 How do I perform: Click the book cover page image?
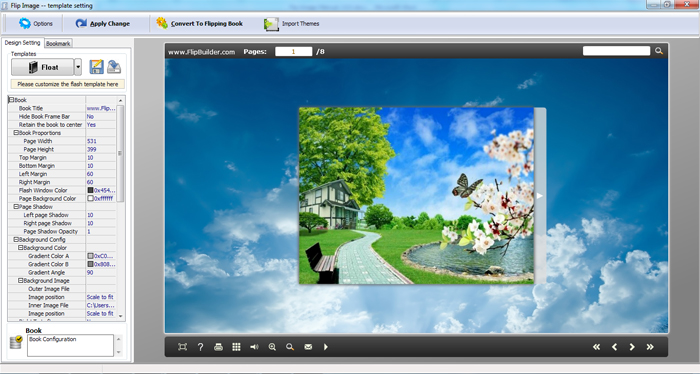[416, 195]
